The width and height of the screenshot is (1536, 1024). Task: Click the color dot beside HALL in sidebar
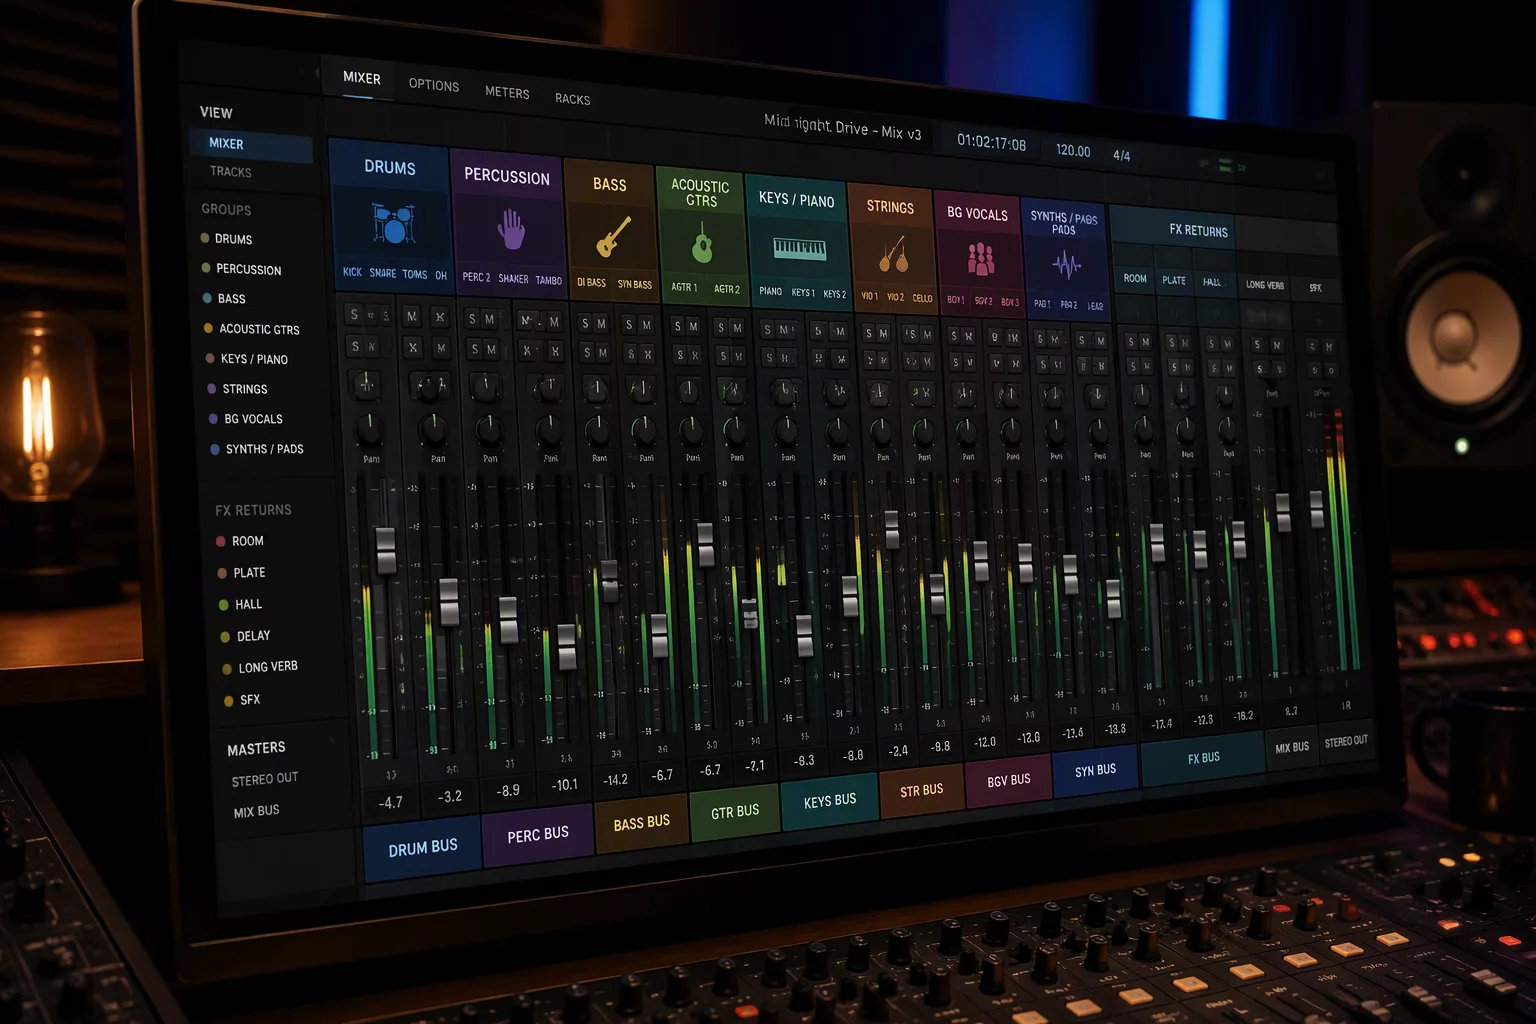pos(223,605)
